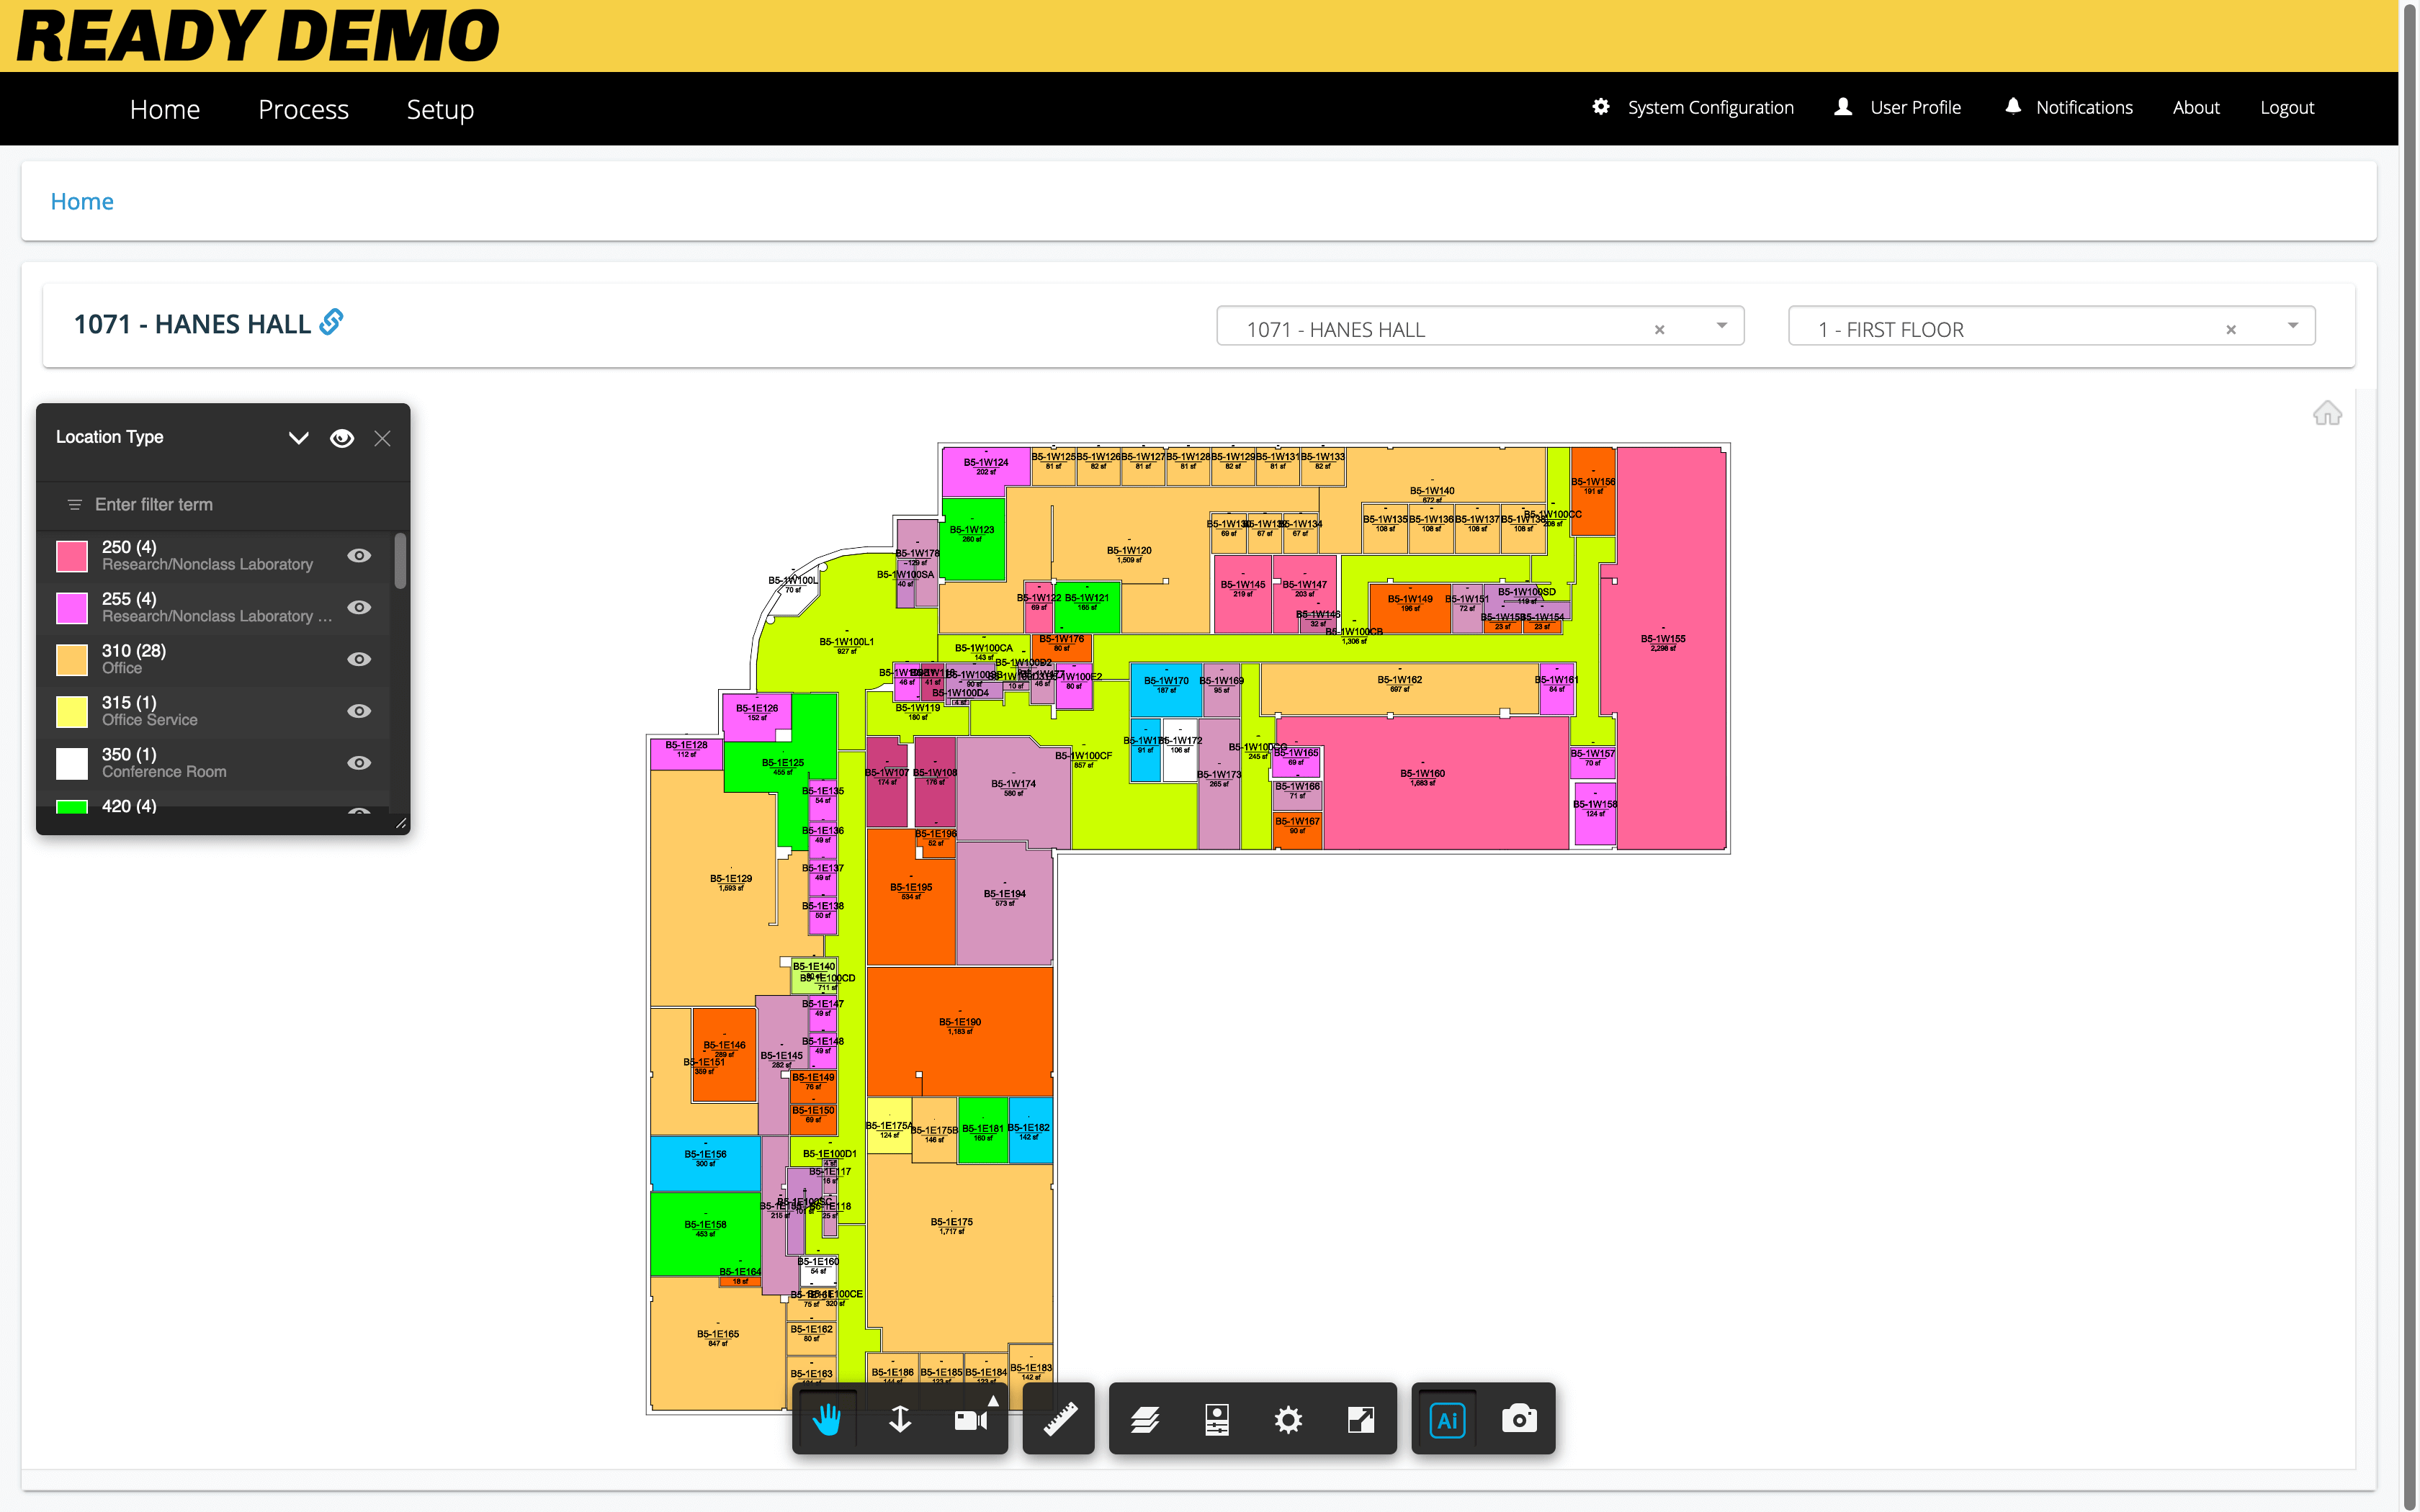Open the Setup menu item
Image resolution: width=2420 pixels, height=1512 pixels.
click(439, 108)
